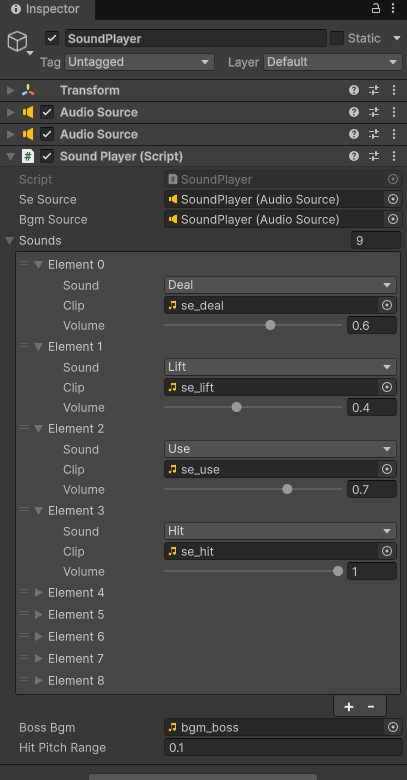
Task: Click the Element 0 Volume slider
Action: click(253, 325)
